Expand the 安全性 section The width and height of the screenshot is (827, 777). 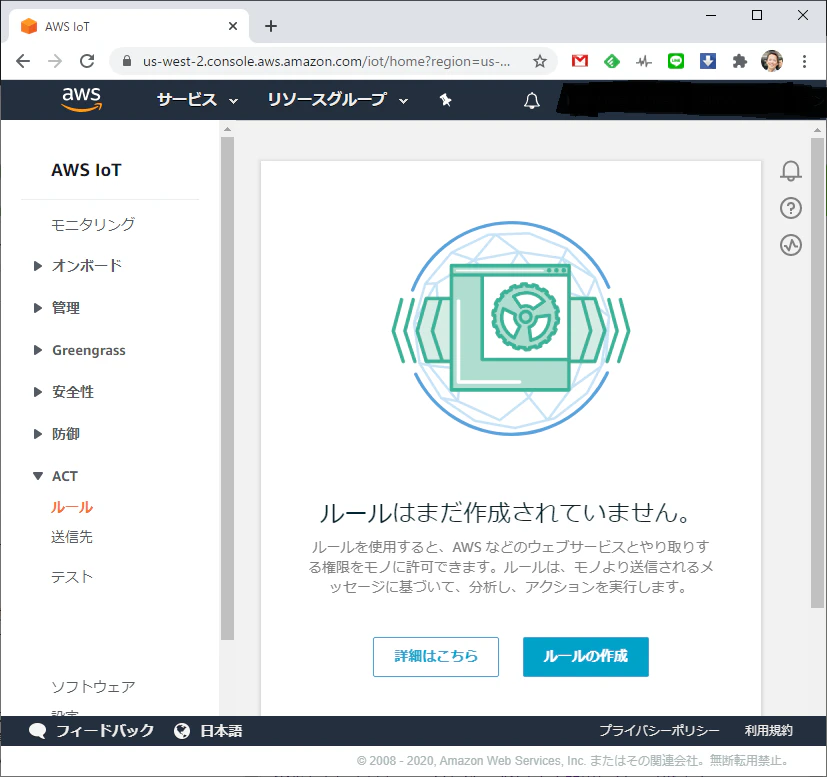(x=37, y=392)
